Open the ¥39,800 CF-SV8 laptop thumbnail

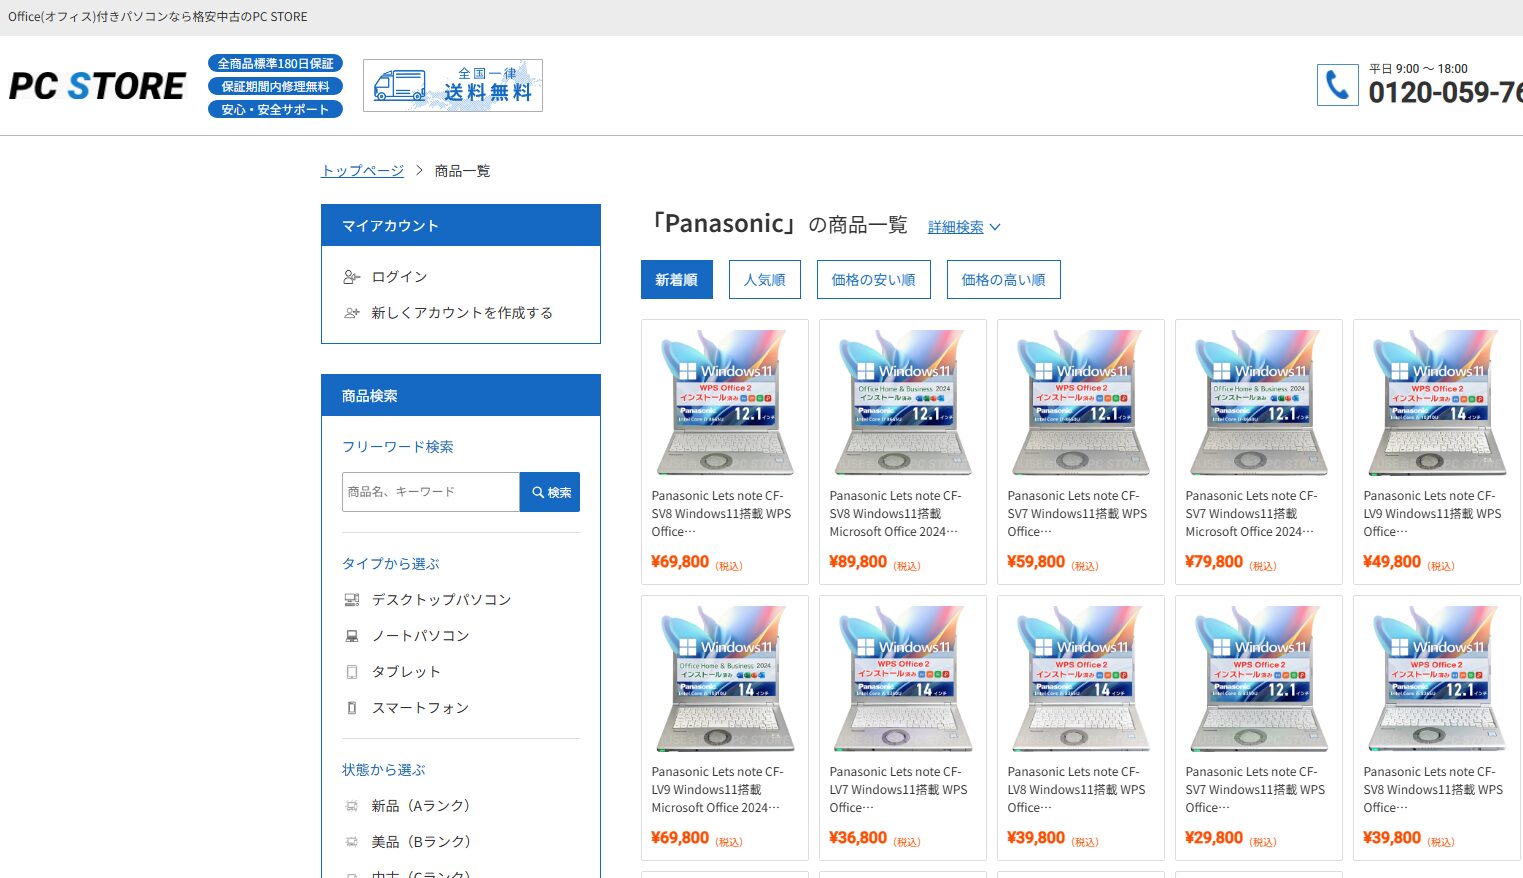pos(1437,679)
